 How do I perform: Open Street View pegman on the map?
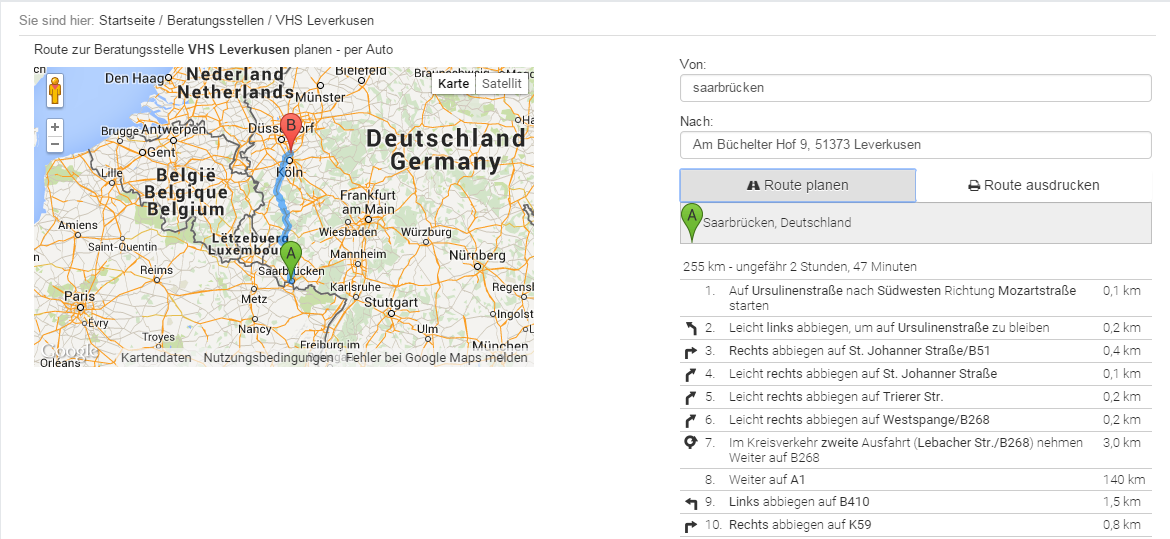click(x=55, y=90)
